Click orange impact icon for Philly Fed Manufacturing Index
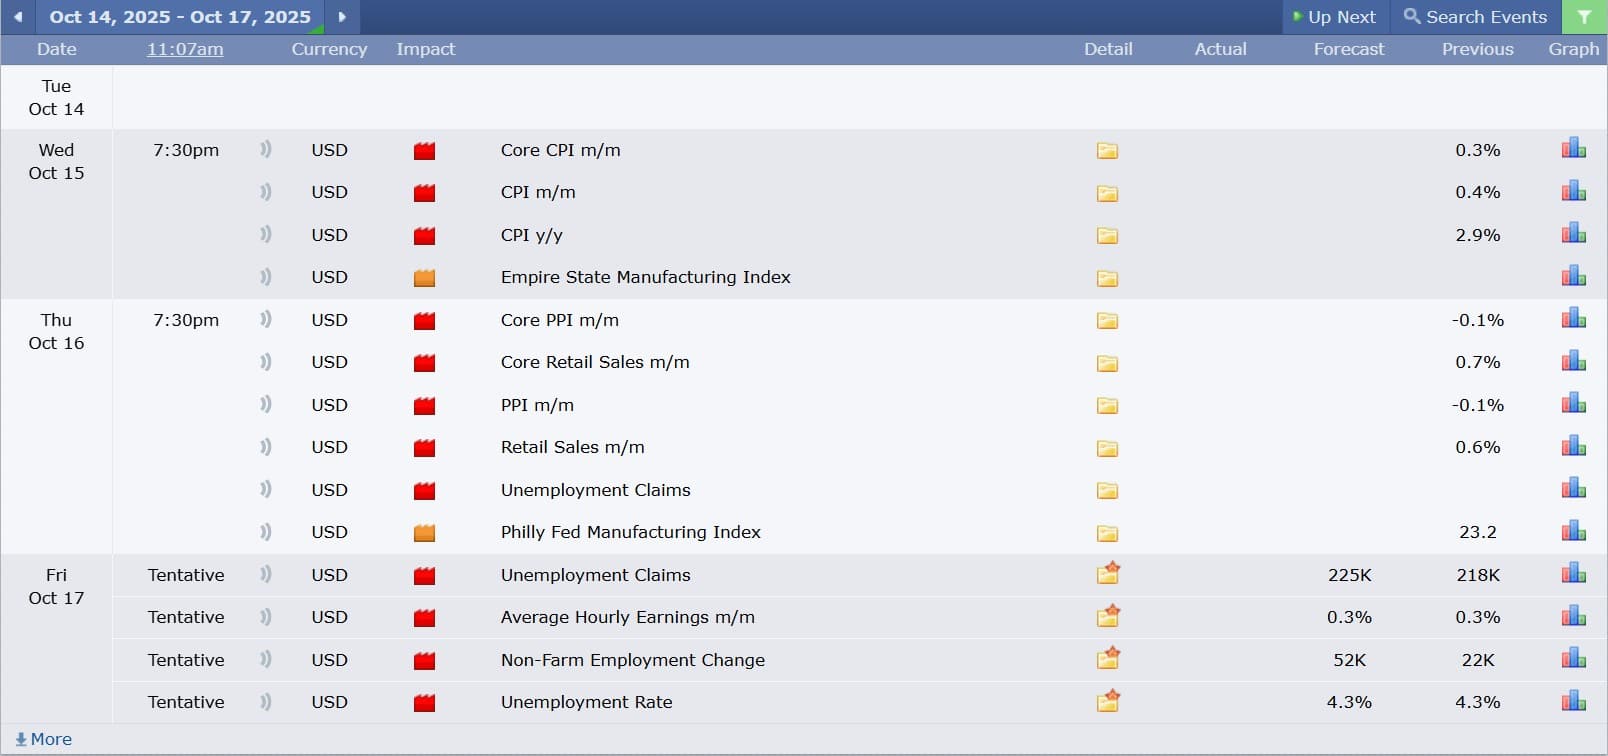The width and height of the screenshot is (1608, 756). [x=424, y=533]
